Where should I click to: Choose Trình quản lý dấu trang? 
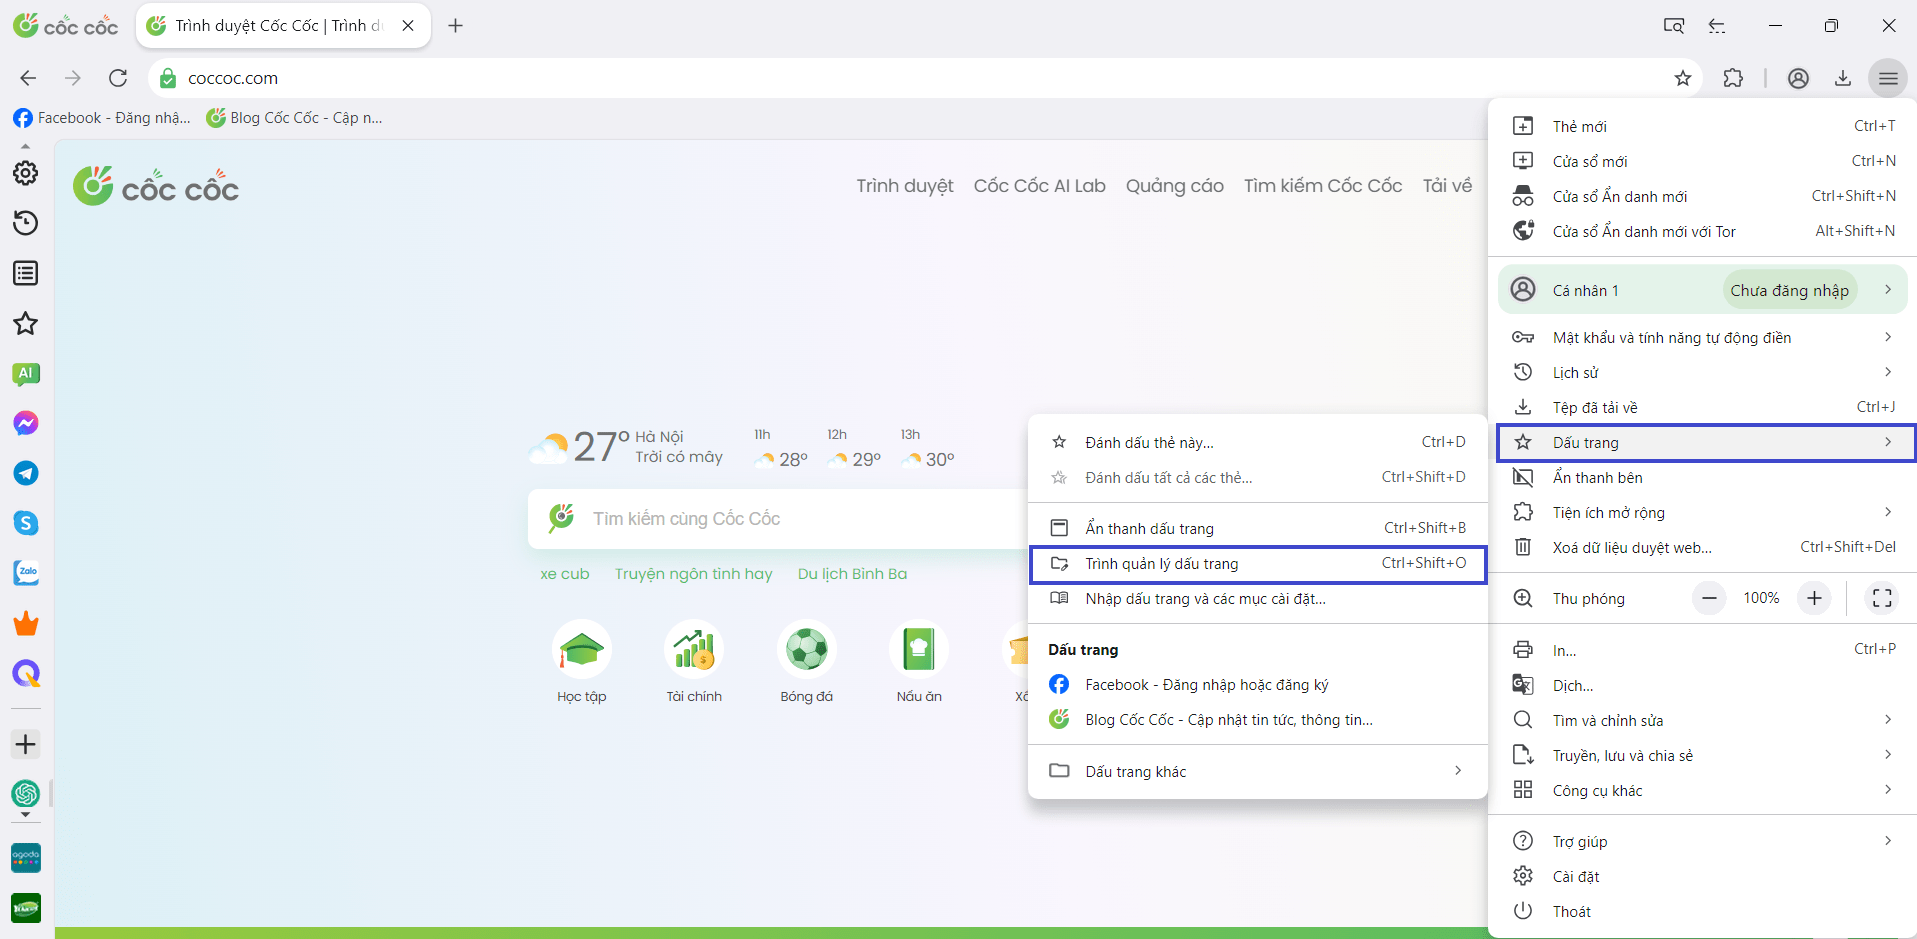click(1258, 564)
